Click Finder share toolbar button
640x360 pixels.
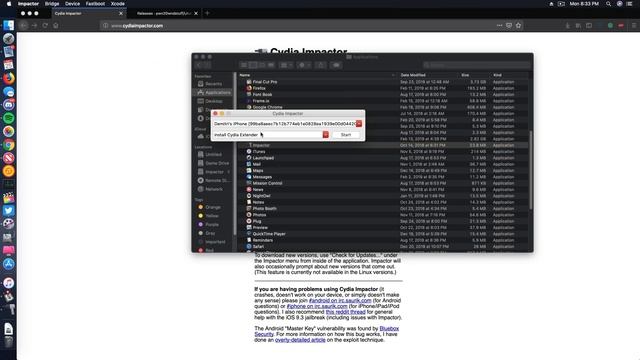[x=321, y=65]
